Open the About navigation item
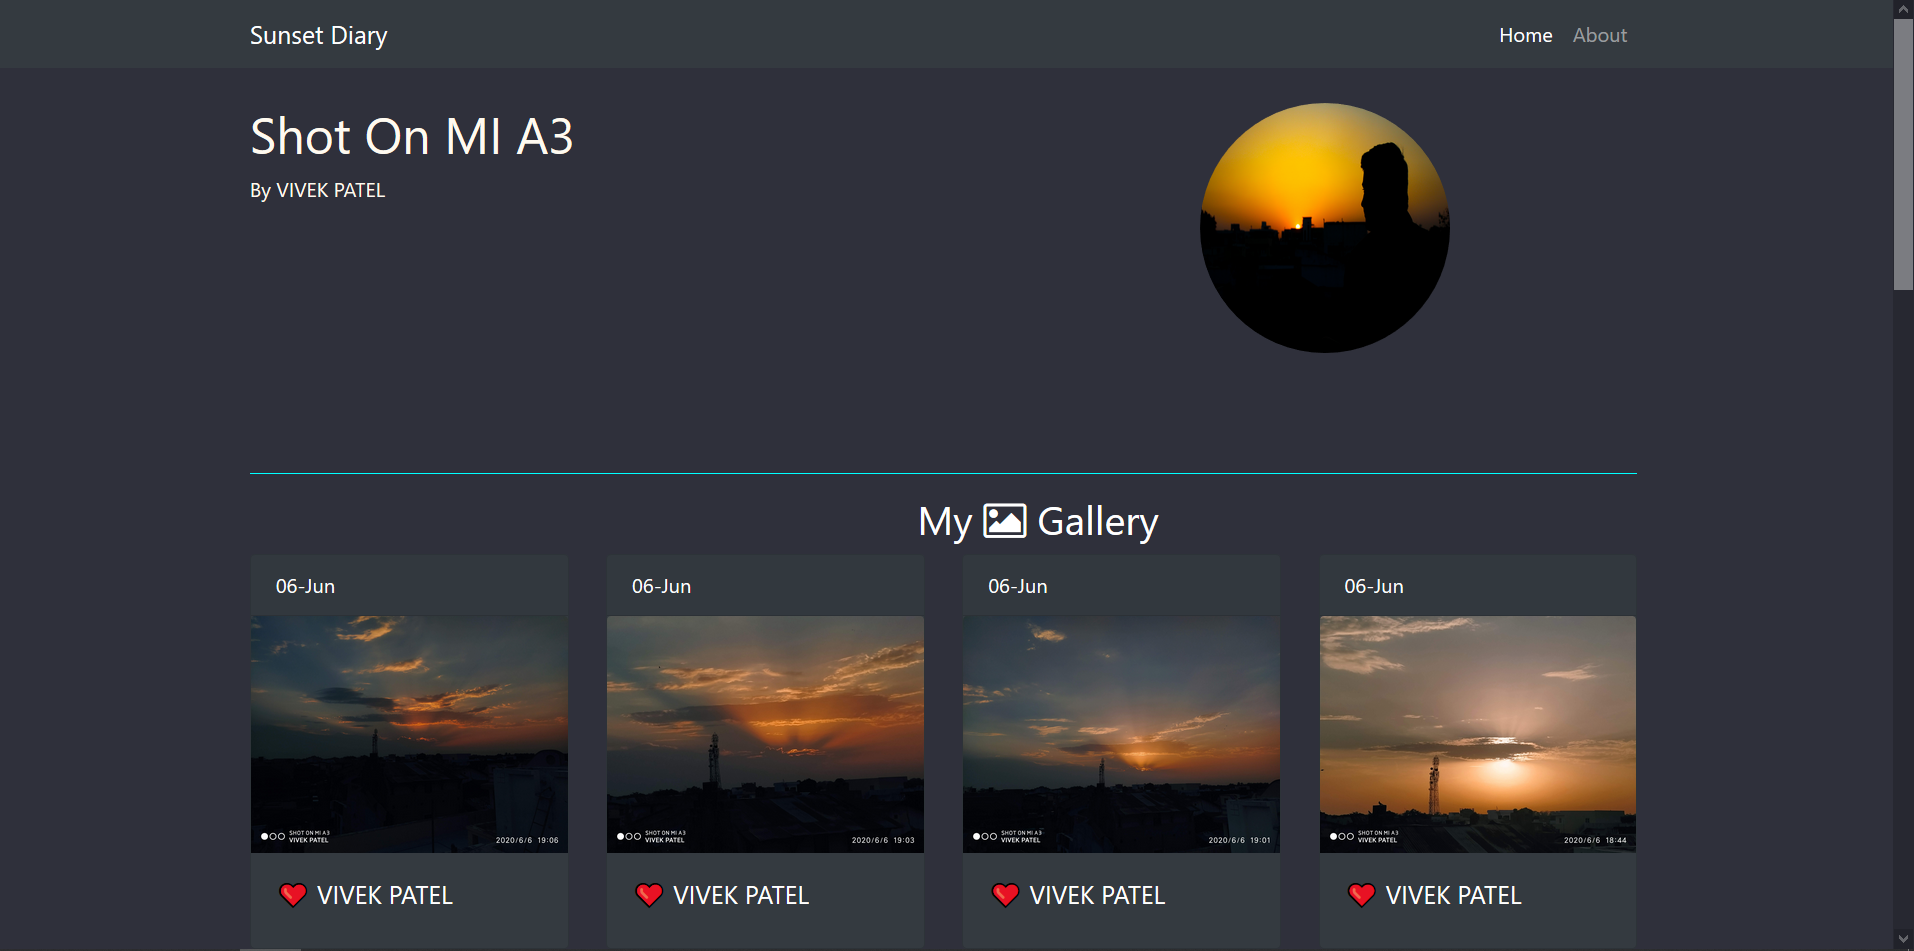Image resolution: width=1914 pixels, height=951 pixels. [1599, 35]
